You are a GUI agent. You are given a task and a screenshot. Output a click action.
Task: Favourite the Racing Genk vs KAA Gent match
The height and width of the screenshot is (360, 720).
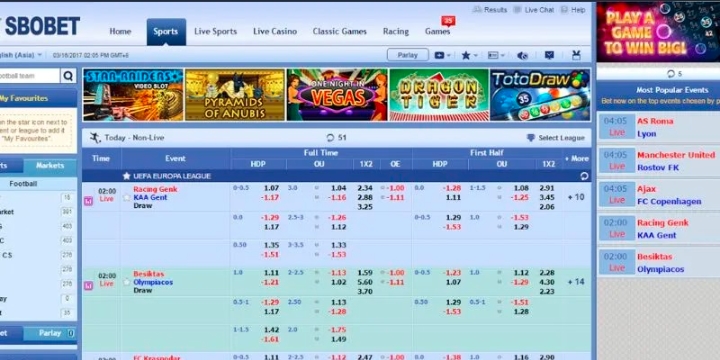click(127, 197)
